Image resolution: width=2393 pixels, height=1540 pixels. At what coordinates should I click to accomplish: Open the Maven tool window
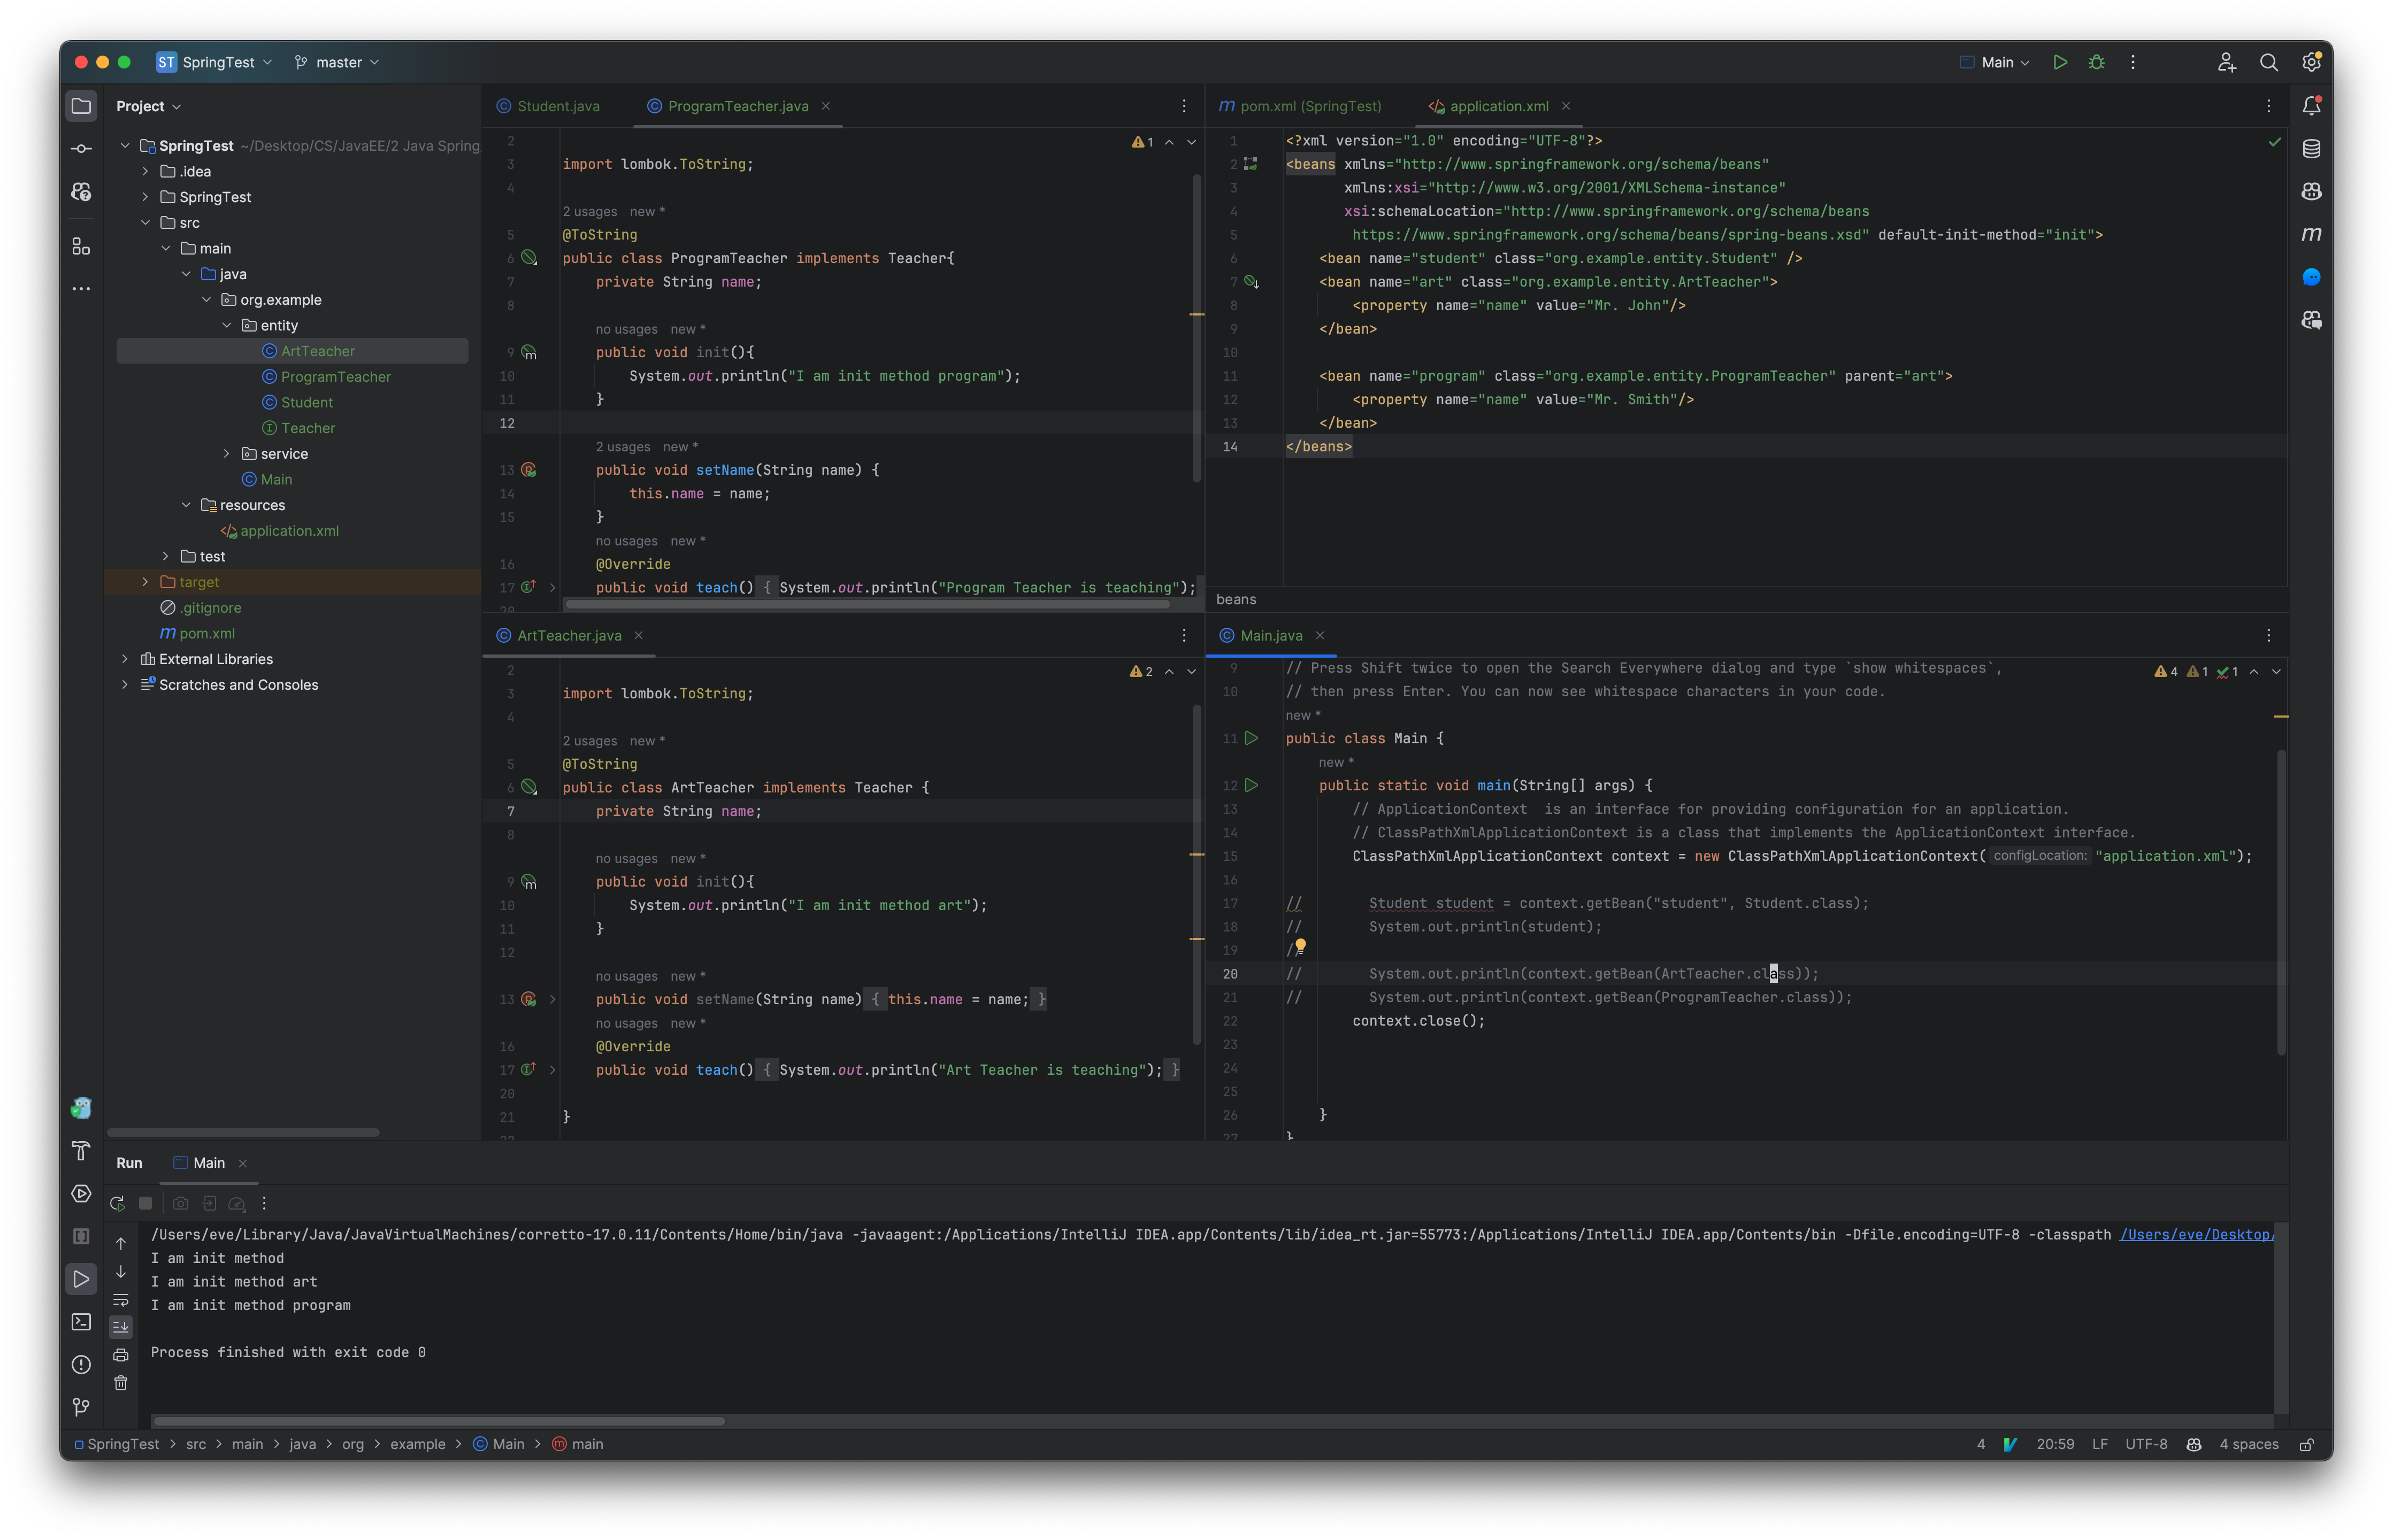(x=2311, y=234)
